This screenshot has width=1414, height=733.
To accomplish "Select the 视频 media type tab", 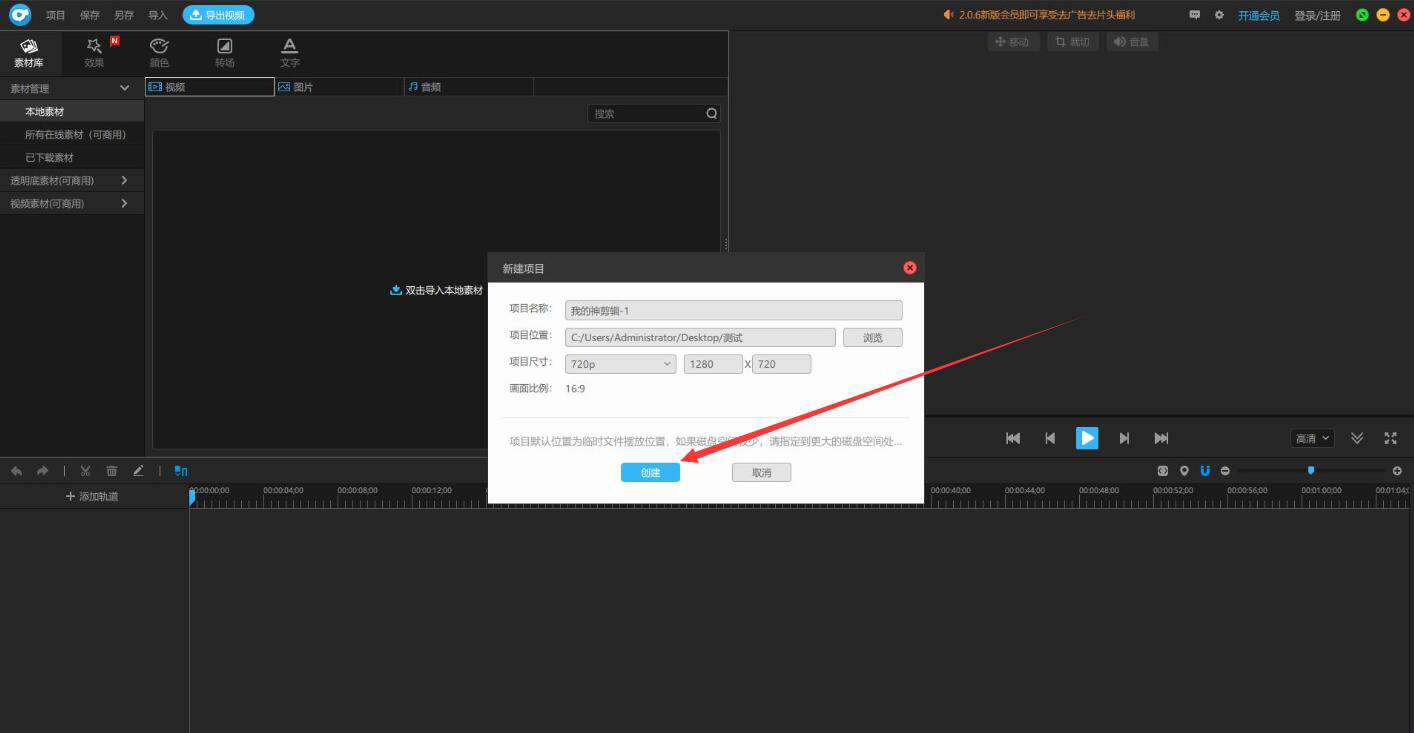I will [210, 87].
